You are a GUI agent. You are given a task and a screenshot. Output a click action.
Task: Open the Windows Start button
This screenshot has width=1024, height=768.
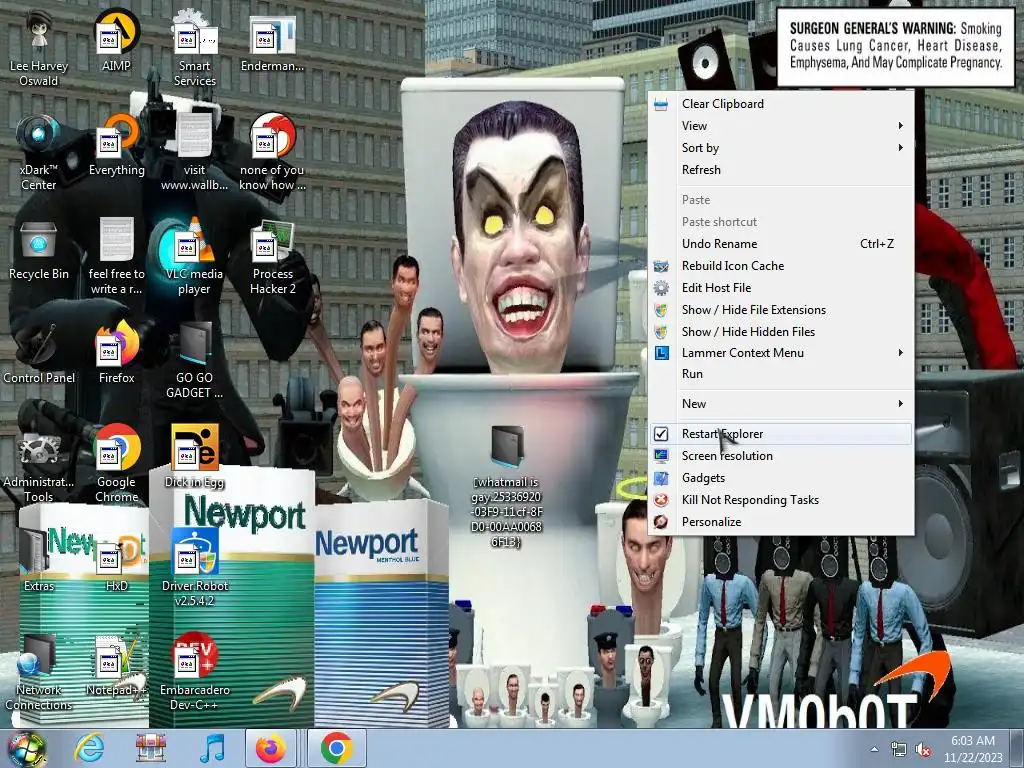25,749
